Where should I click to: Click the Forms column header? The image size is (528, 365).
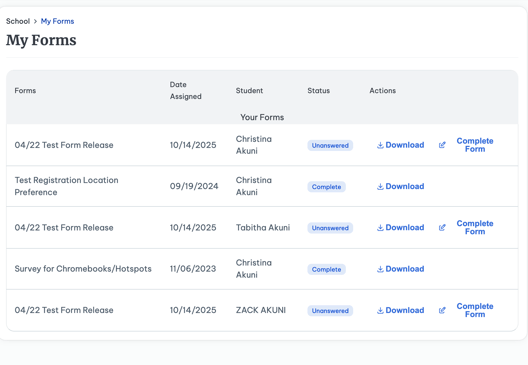pyautogui.click(x=25, y=91)
